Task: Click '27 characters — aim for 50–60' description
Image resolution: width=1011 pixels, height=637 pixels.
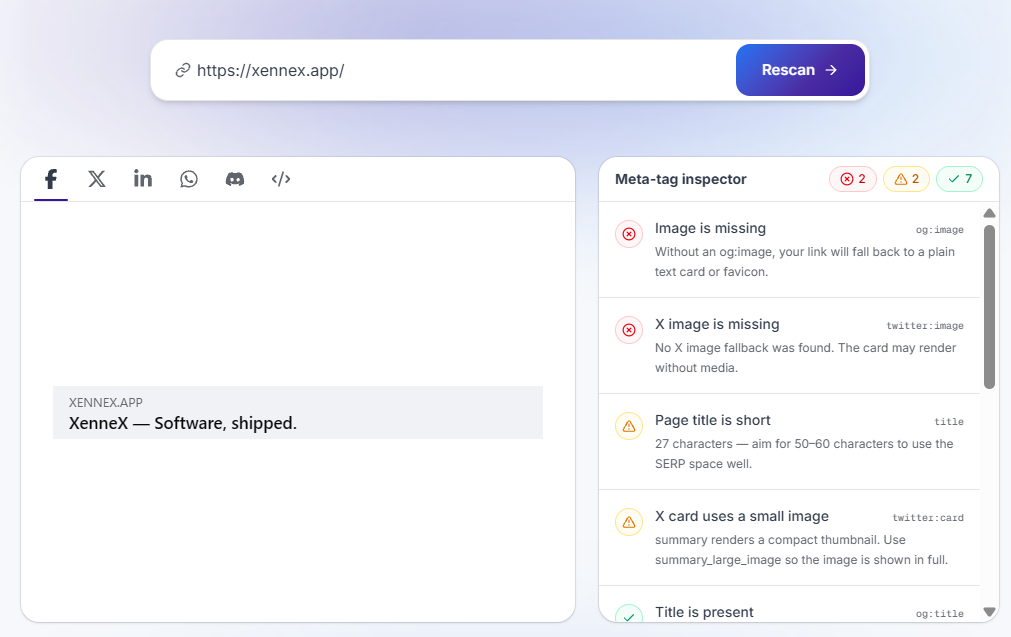Action: point(804,454)
